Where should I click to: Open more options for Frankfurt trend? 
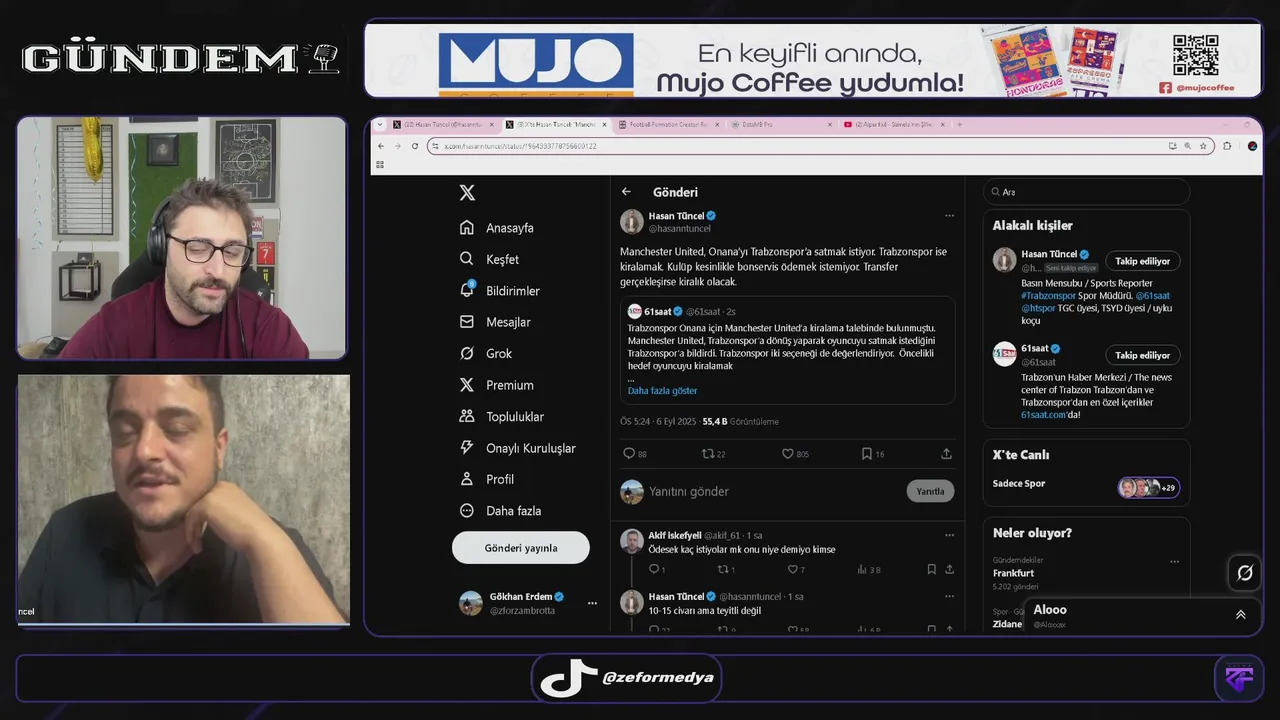click(1175, 561)
